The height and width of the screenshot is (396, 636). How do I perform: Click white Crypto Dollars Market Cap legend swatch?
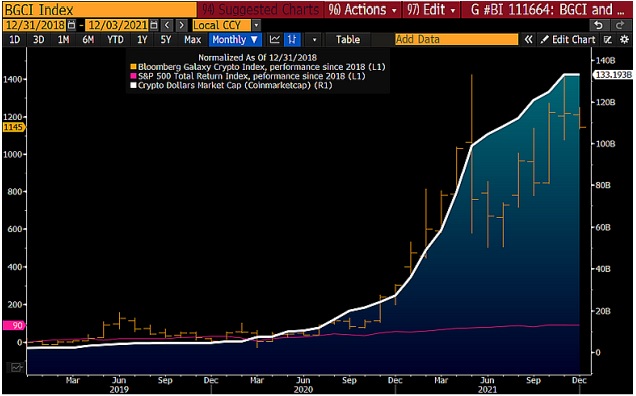click(133, 85)
